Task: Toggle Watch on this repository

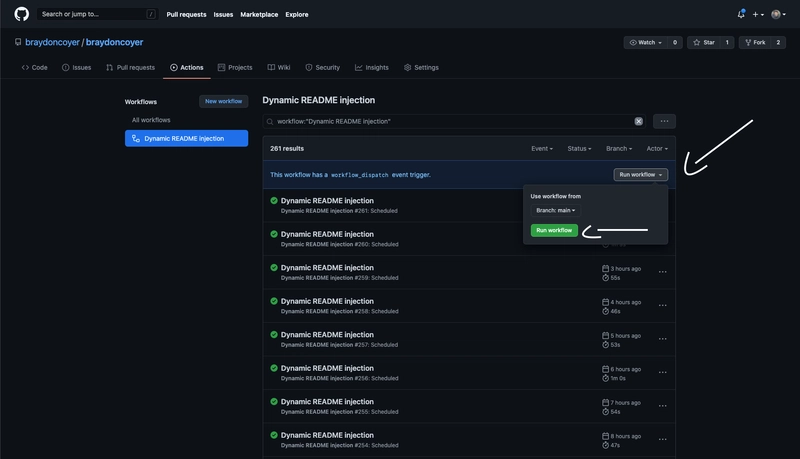Action: [646, 42]
